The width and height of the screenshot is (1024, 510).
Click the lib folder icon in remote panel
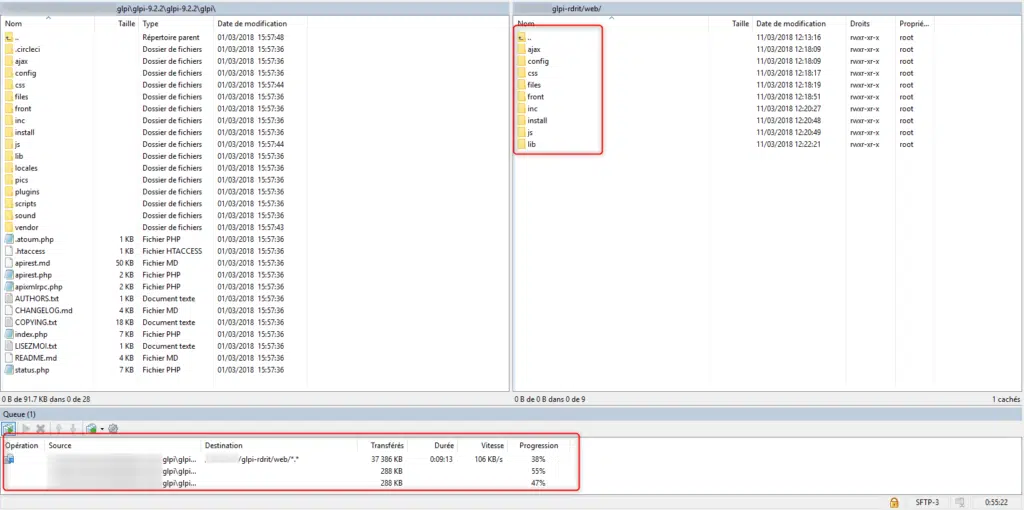521,144
